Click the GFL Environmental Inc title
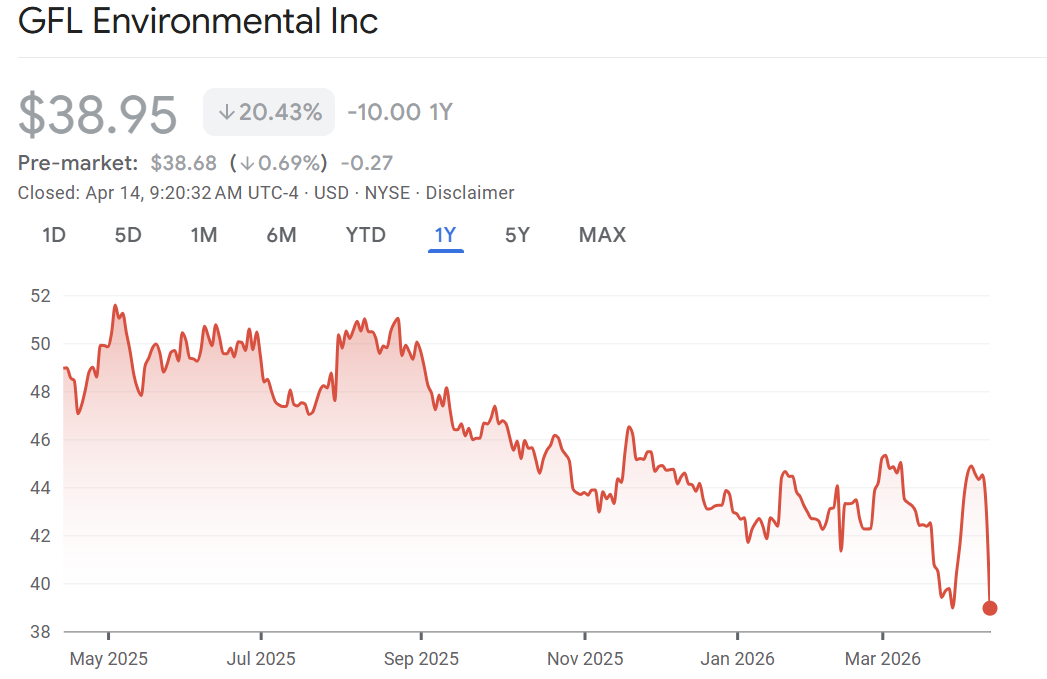Screen dimensions: 1047x679 tap(198, 22)
